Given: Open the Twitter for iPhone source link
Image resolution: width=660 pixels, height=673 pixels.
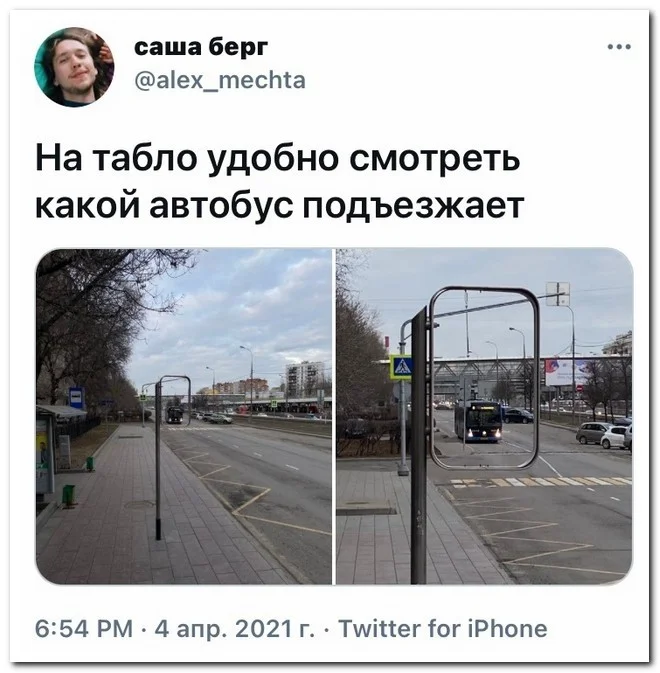Looking at the screenshot, I should pyautogui.click(x=443, y=629).
